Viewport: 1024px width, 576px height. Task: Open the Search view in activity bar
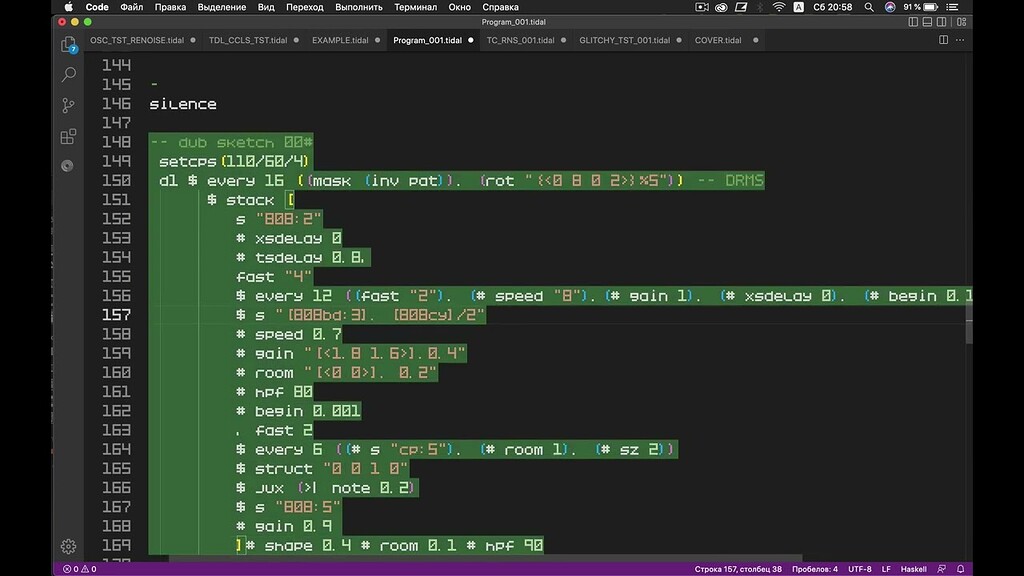coord(69,74)
